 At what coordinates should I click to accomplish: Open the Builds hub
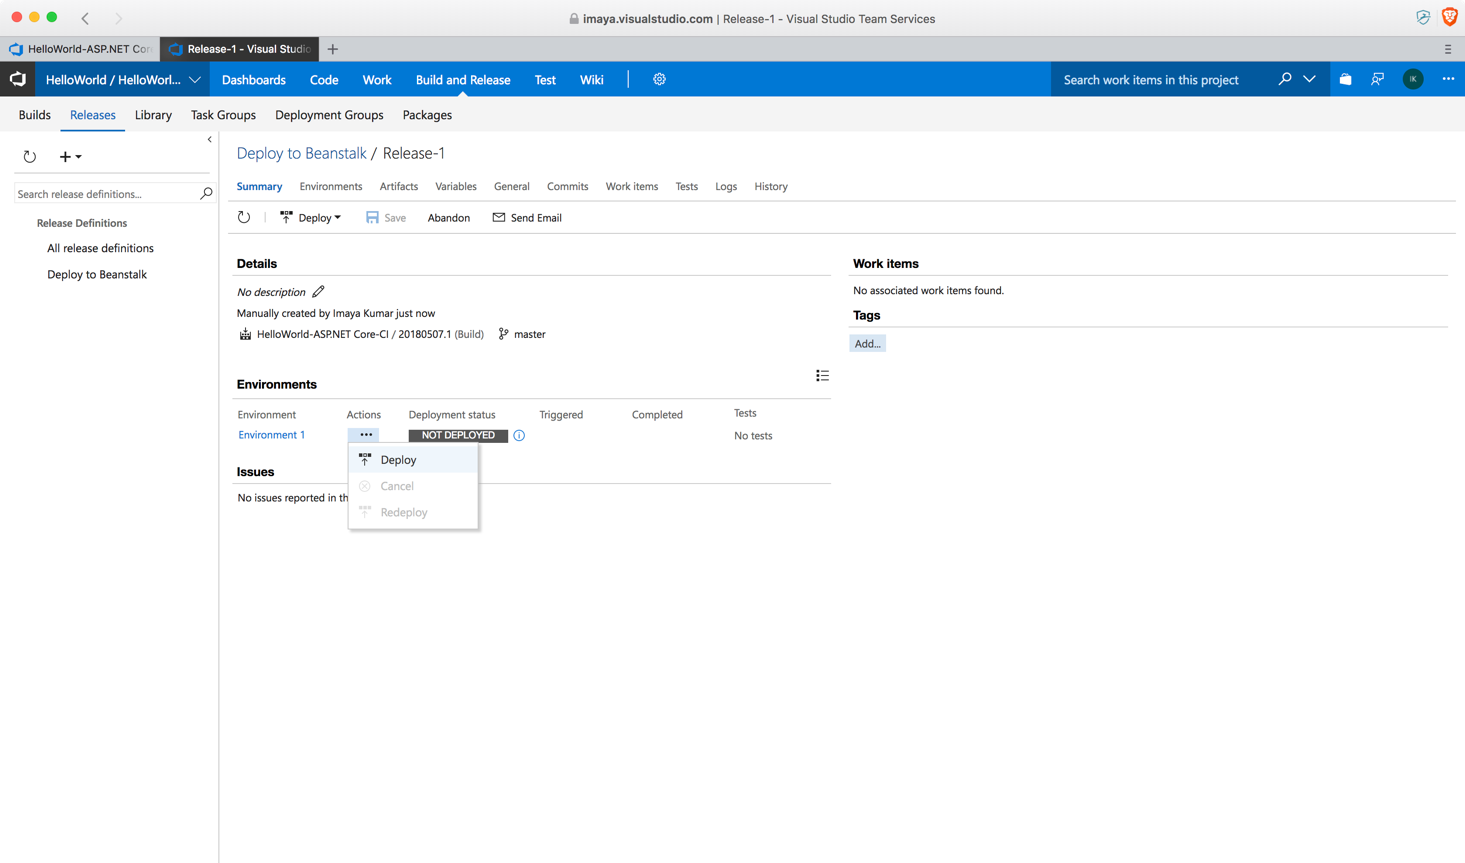tap(35, 115)
